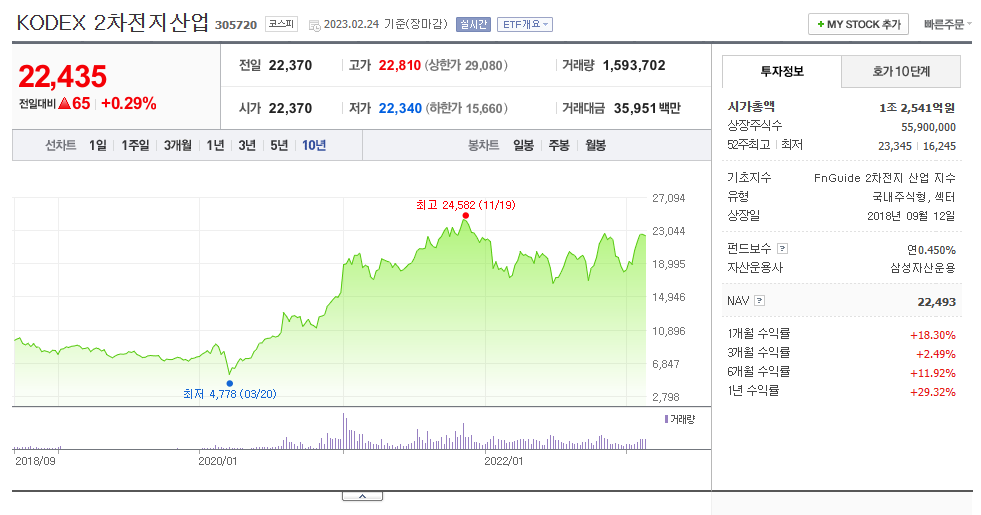Click the NAV help question-mark icon

coord(760,300)
